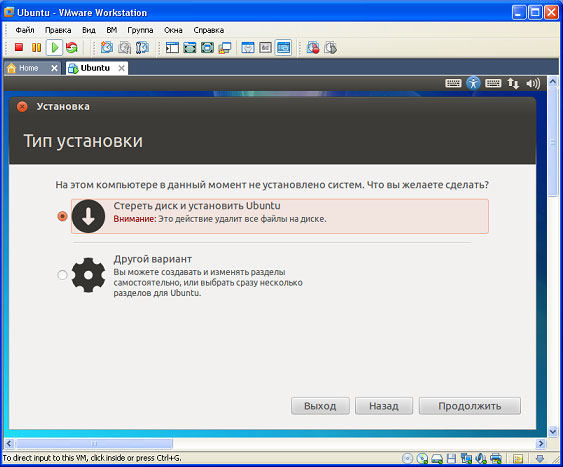The width and height of the screenshot is (563, 467).
Task: Click the vertical scrollbar thumb
Action: (x=553, y=142)
